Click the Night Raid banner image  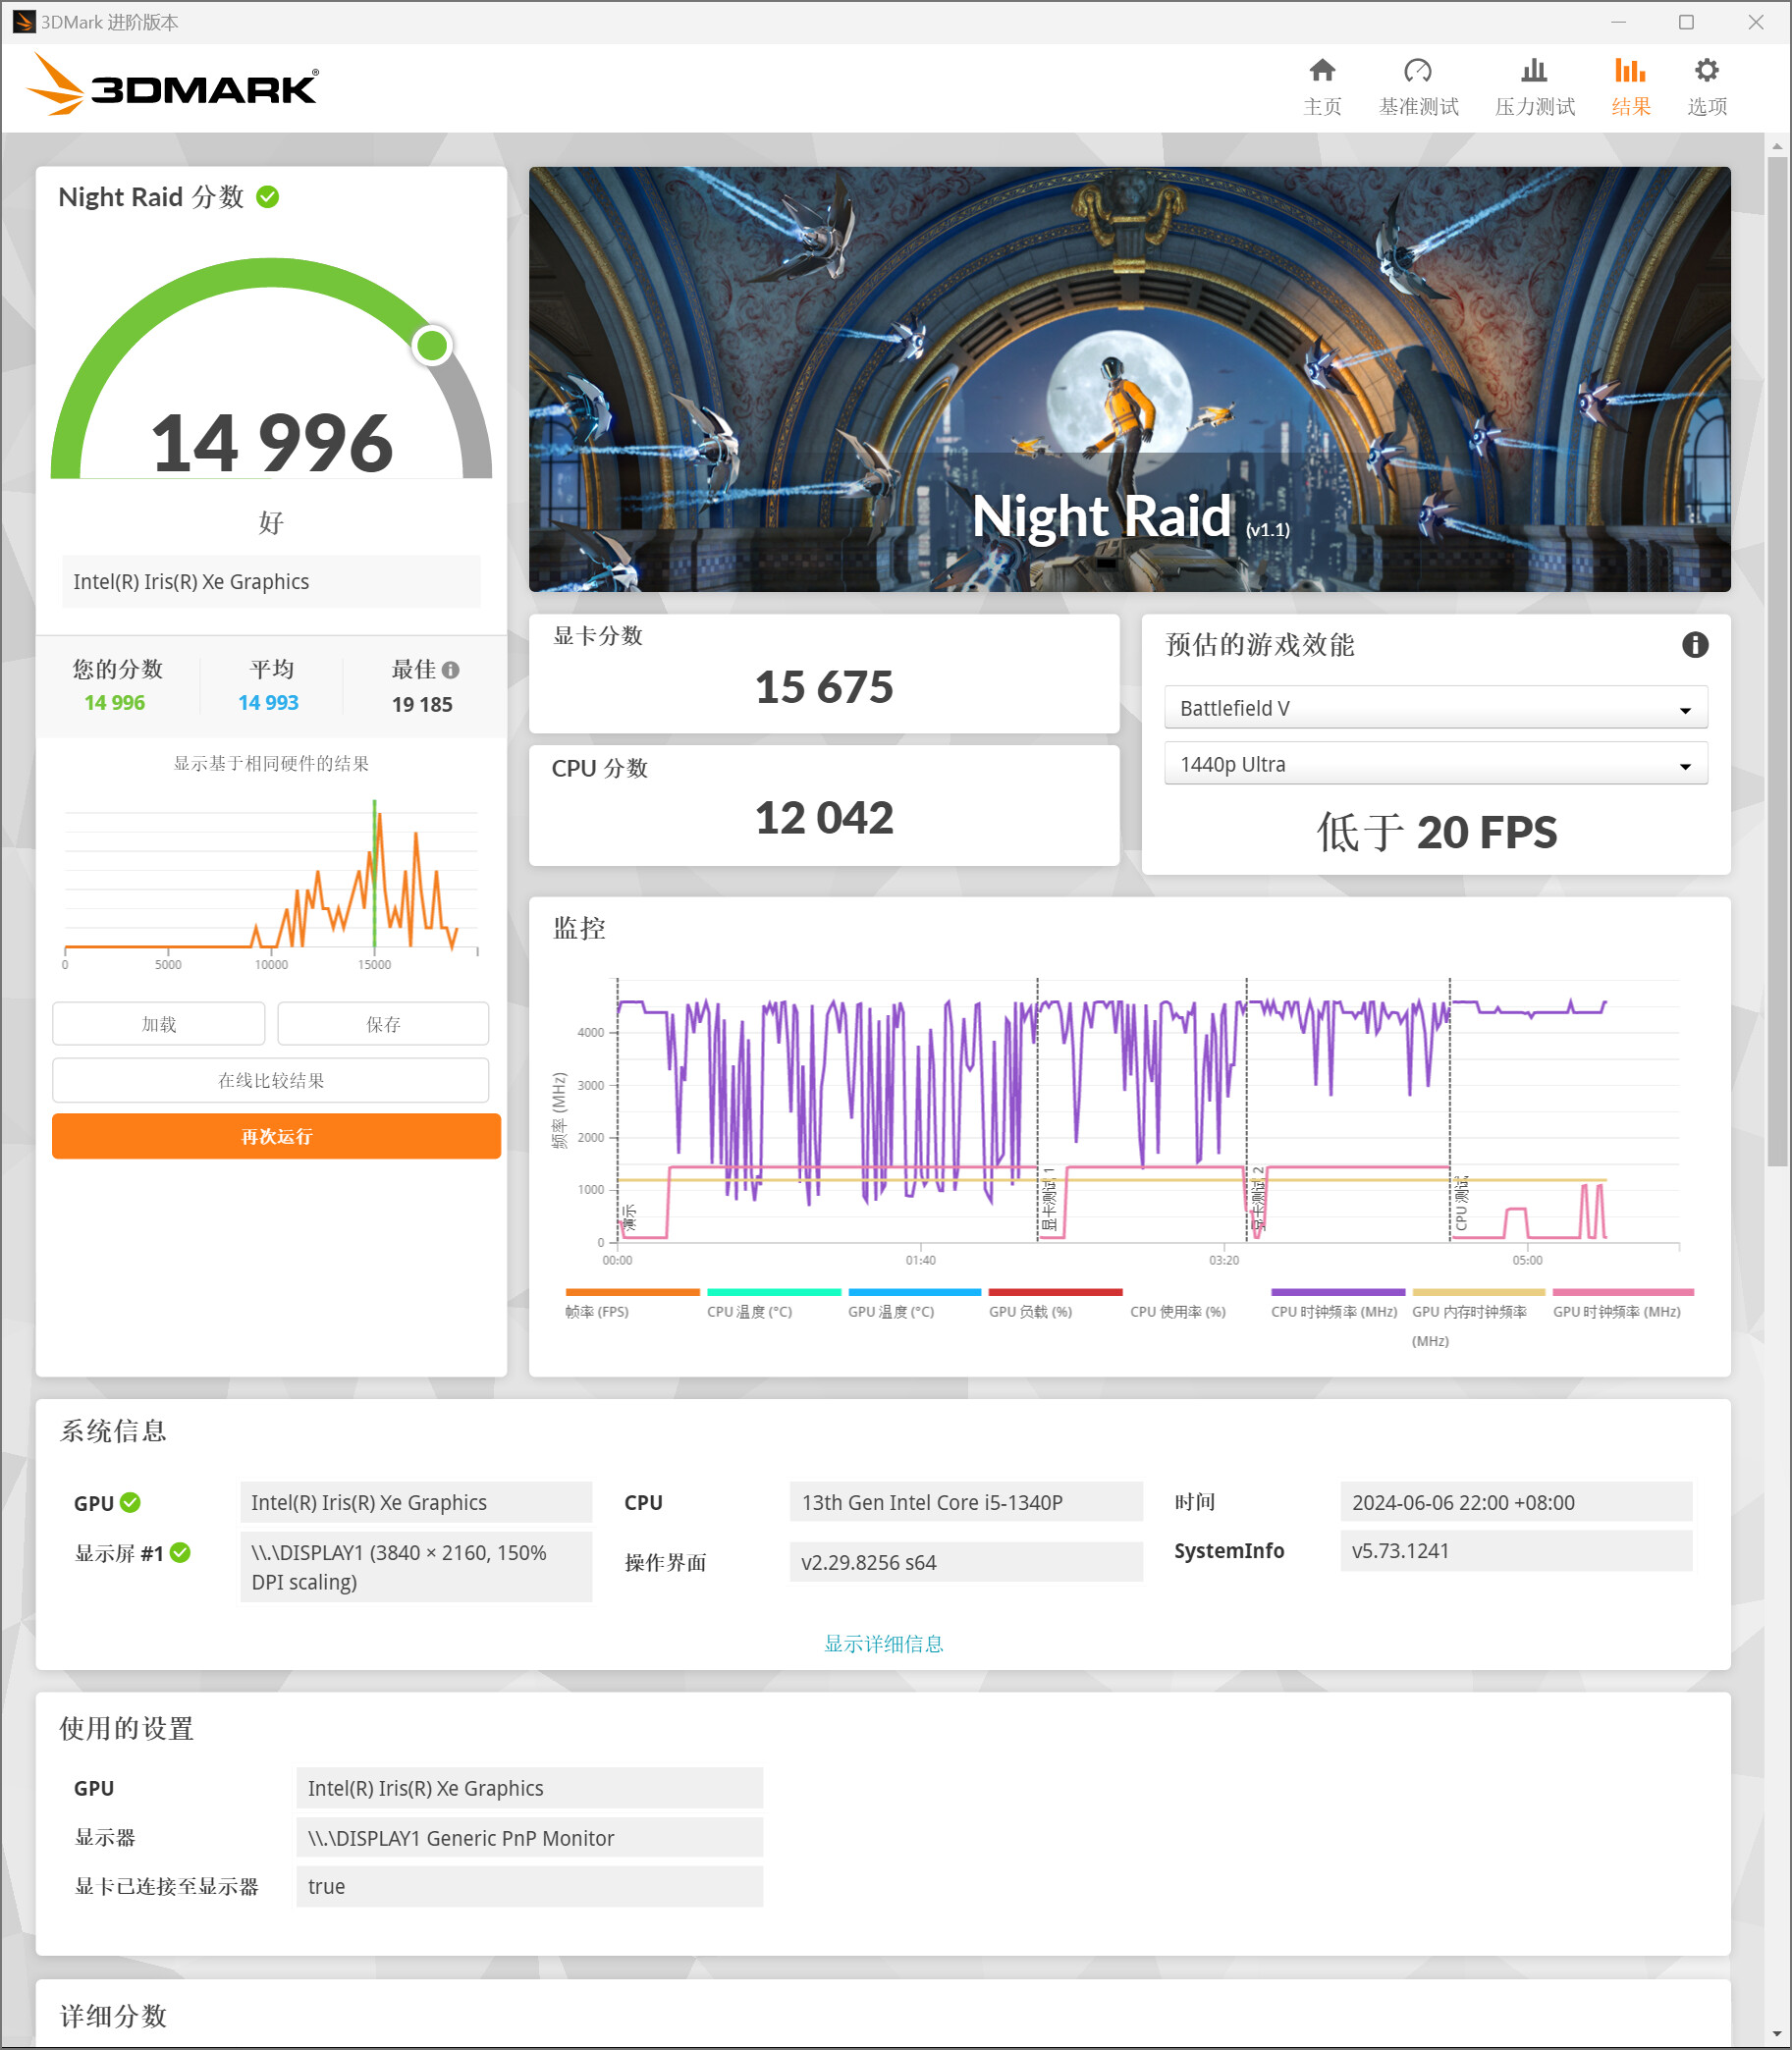pos(1129,379)
